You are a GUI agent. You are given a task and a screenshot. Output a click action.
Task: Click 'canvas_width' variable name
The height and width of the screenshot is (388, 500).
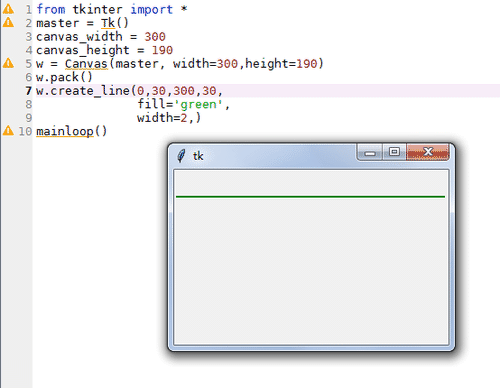point(79,37)
